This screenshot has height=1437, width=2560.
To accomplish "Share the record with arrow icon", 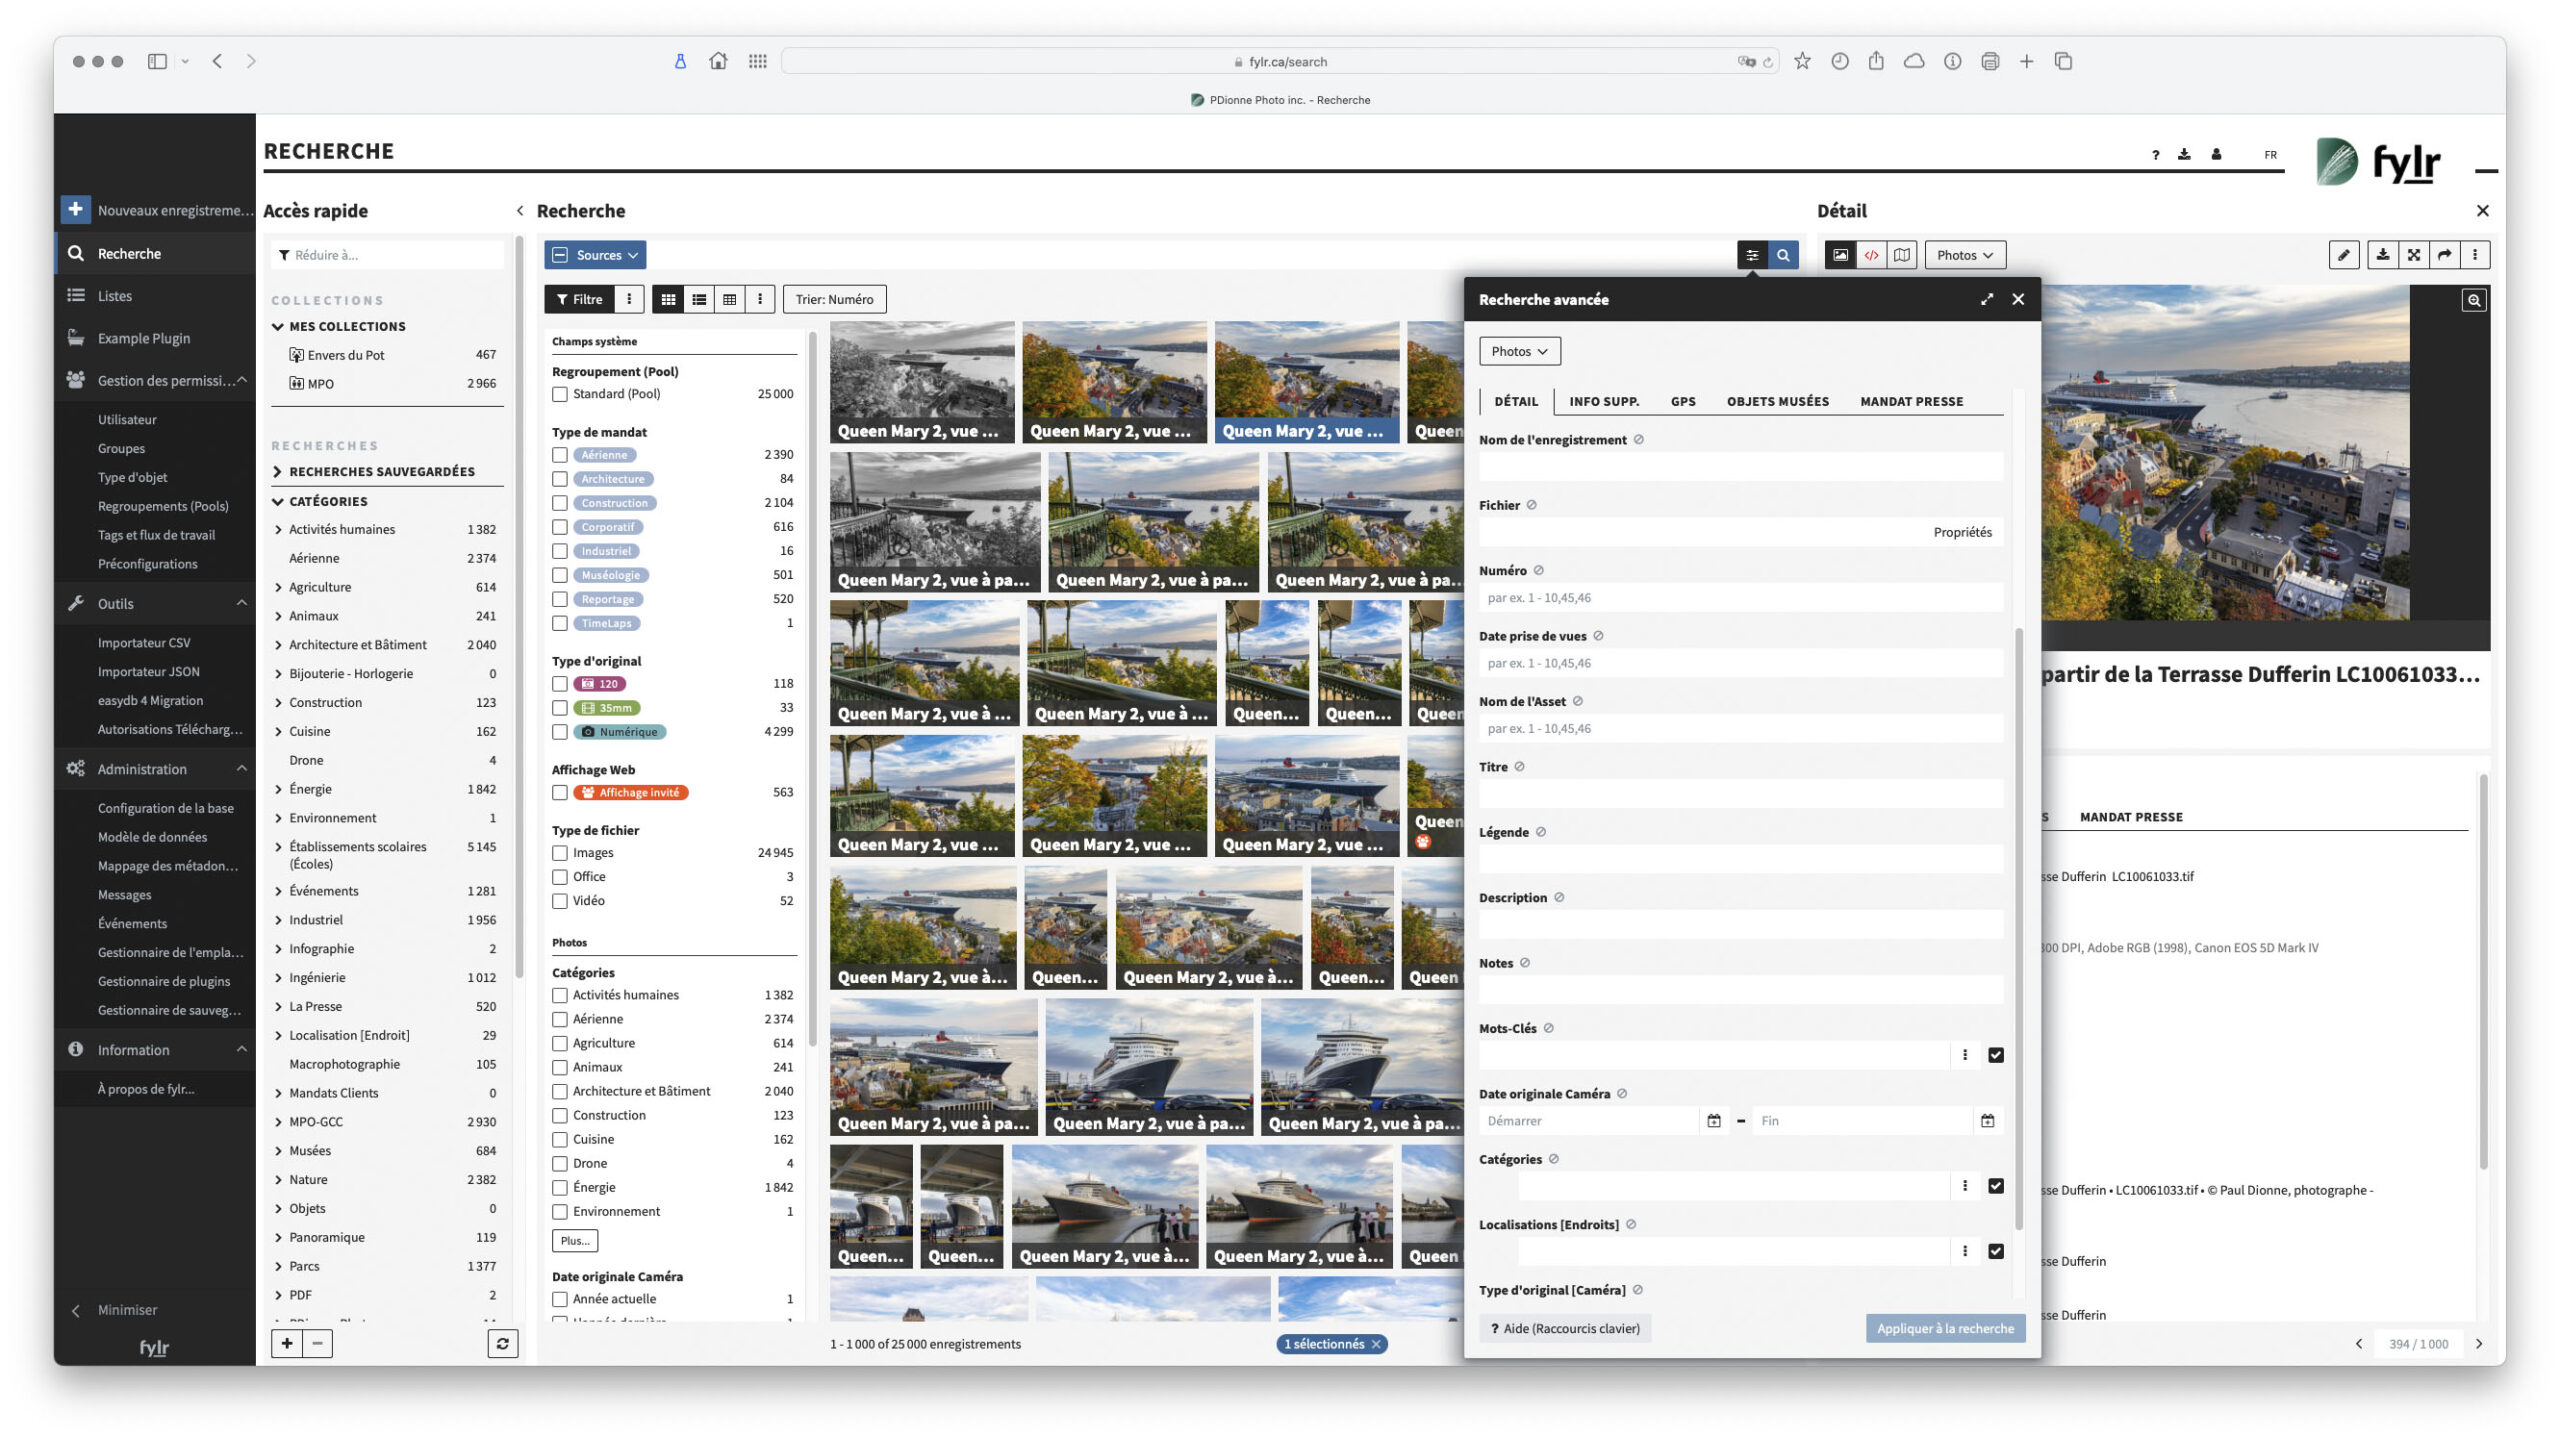I will (x=2445, y=255).
